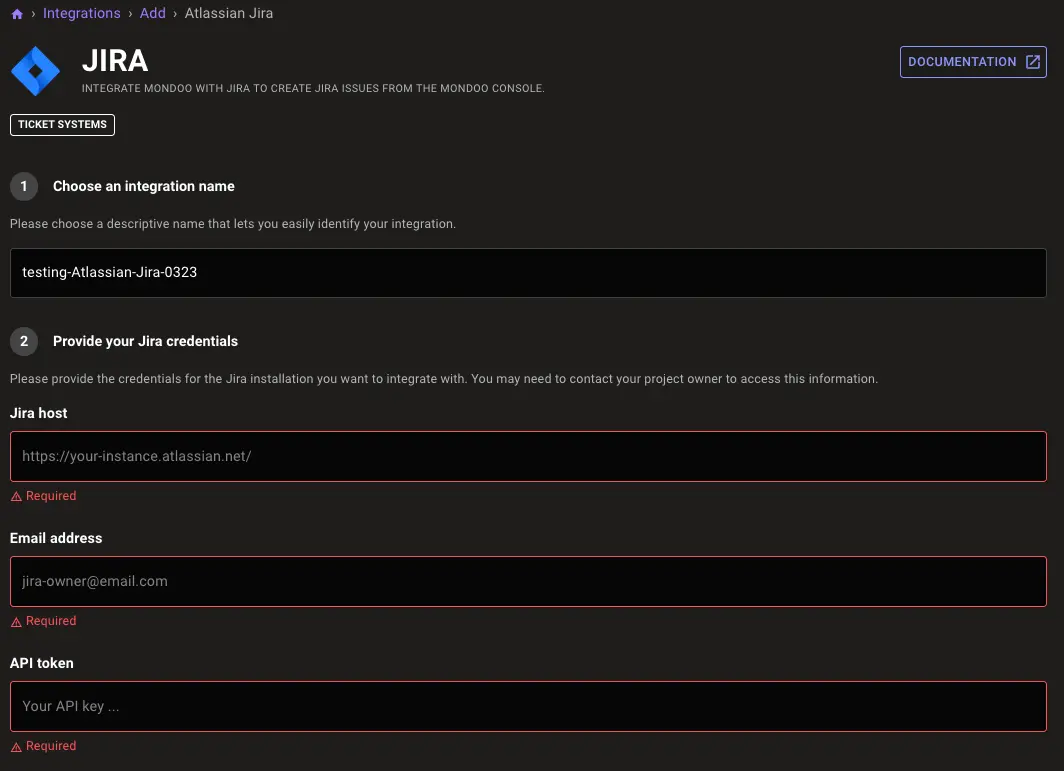Click the blue Jira diamond logo
1064x771 pixels.
tap(35, 71)
